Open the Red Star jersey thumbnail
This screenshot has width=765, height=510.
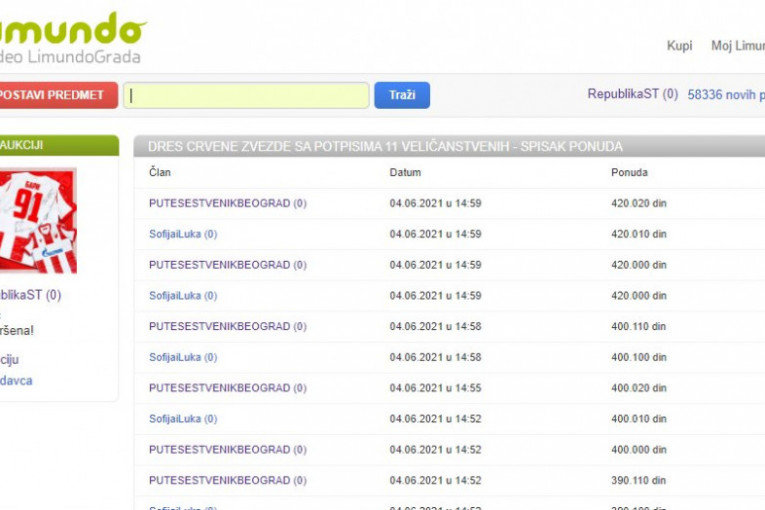tap(38, 221)
